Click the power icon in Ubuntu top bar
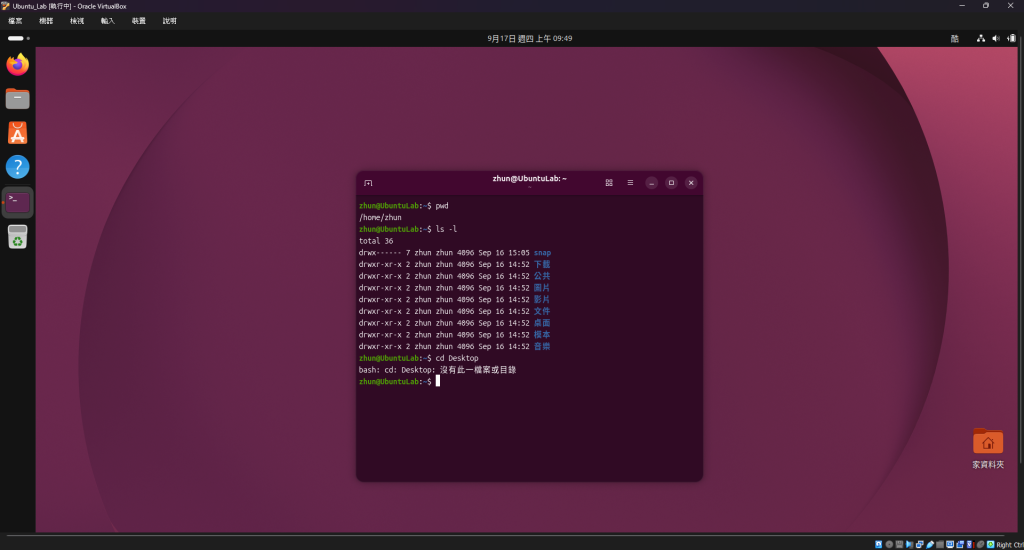Viewport: 1024px width, 550px height. point(1011,39)
